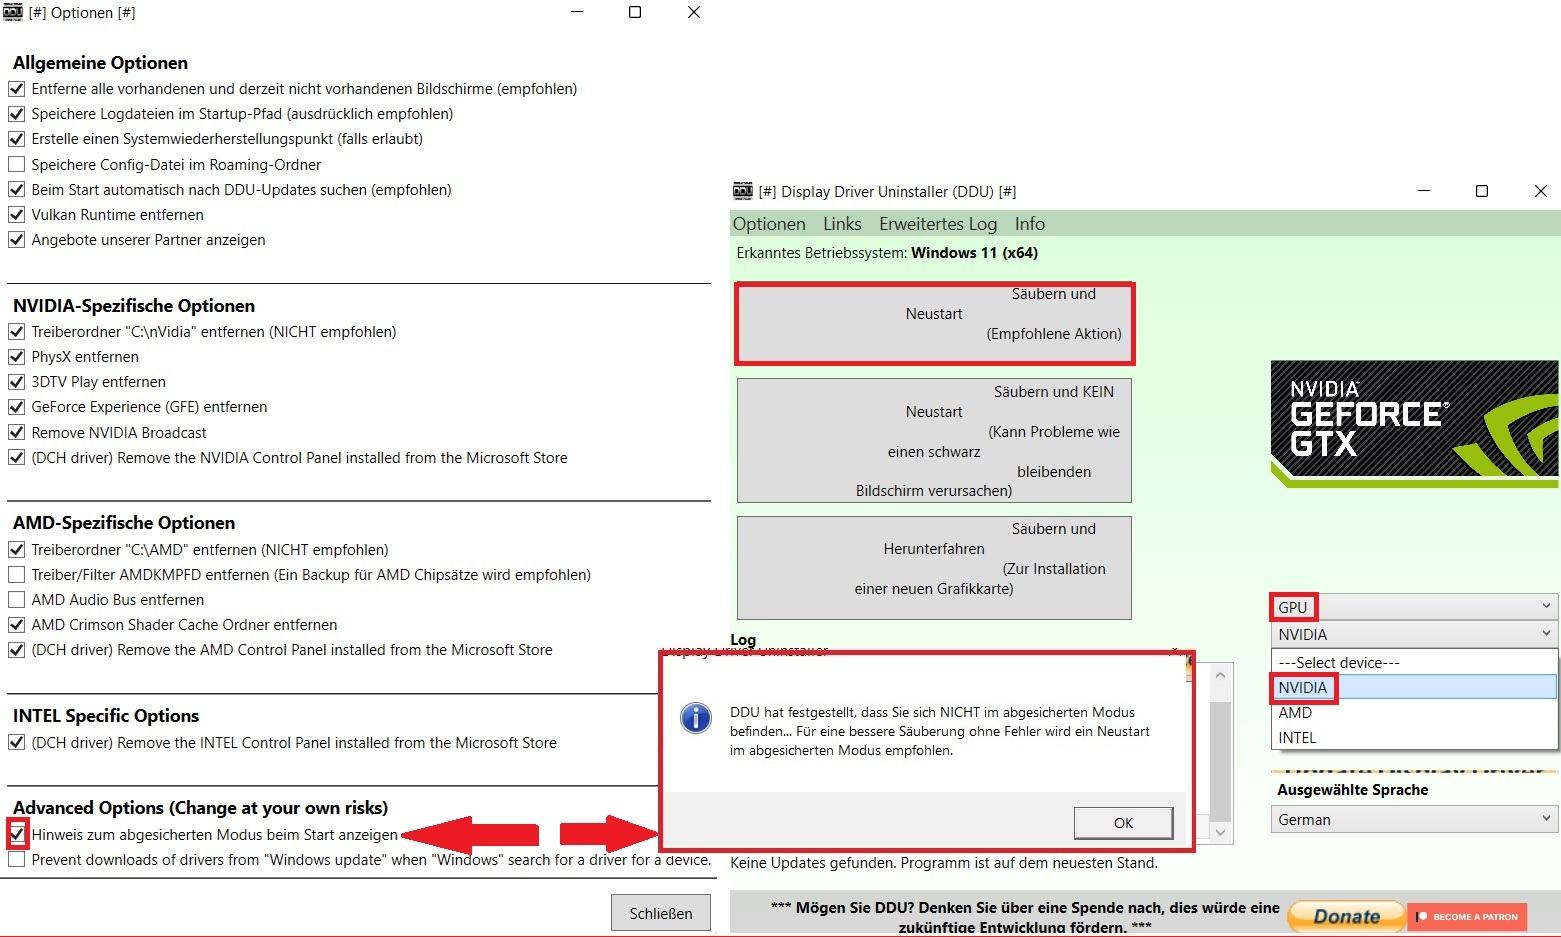Click the Become a Patron button

[x=1467, y=916]
